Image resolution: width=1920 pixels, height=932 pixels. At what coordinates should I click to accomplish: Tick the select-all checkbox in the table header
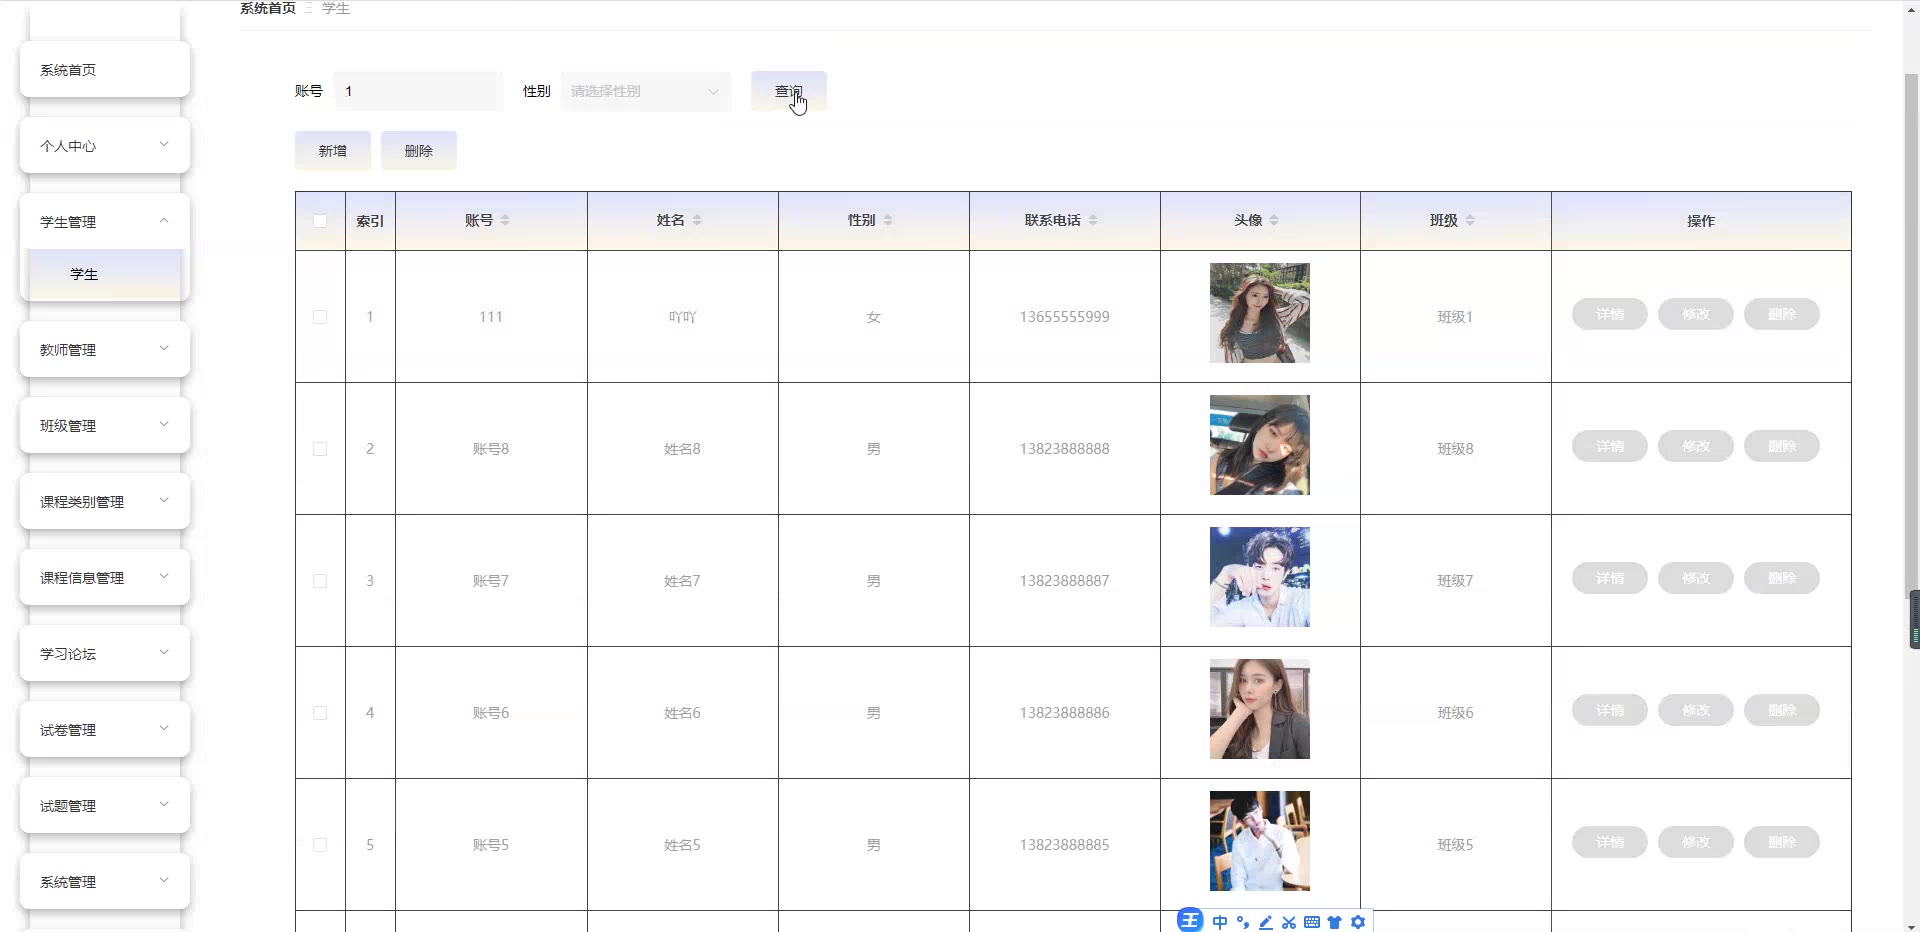(320, 221)
